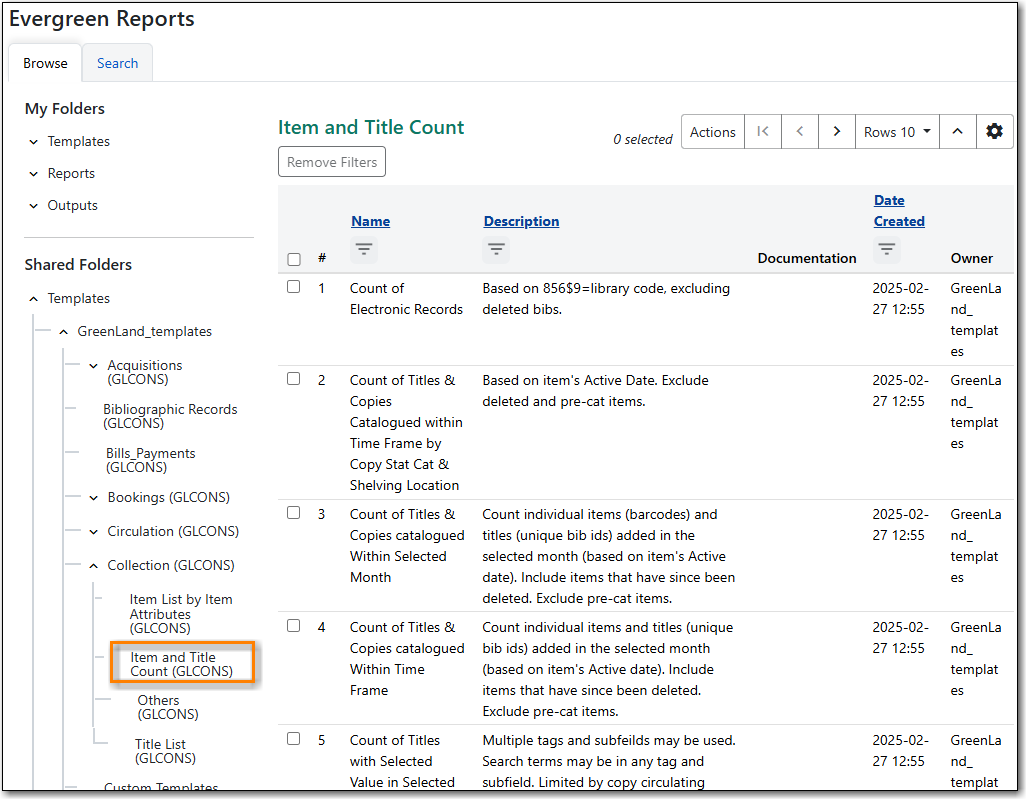
Task: Open the filter icon under Name column
Action: (364, 249)
